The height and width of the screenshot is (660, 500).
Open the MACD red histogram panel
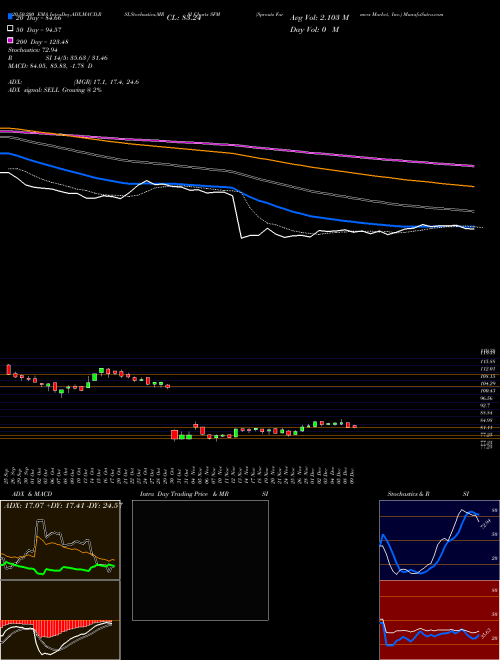coord(60,620)
